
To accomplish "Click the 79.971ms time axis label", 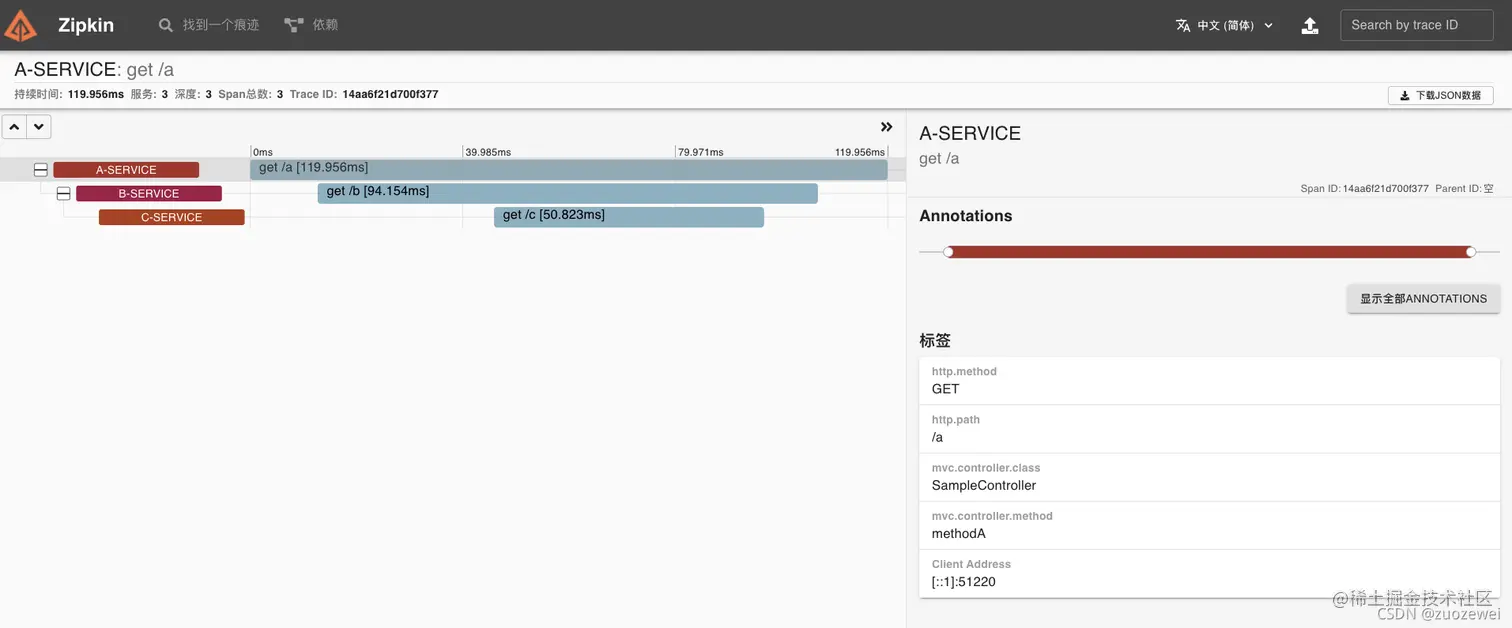I will point(700,152).
